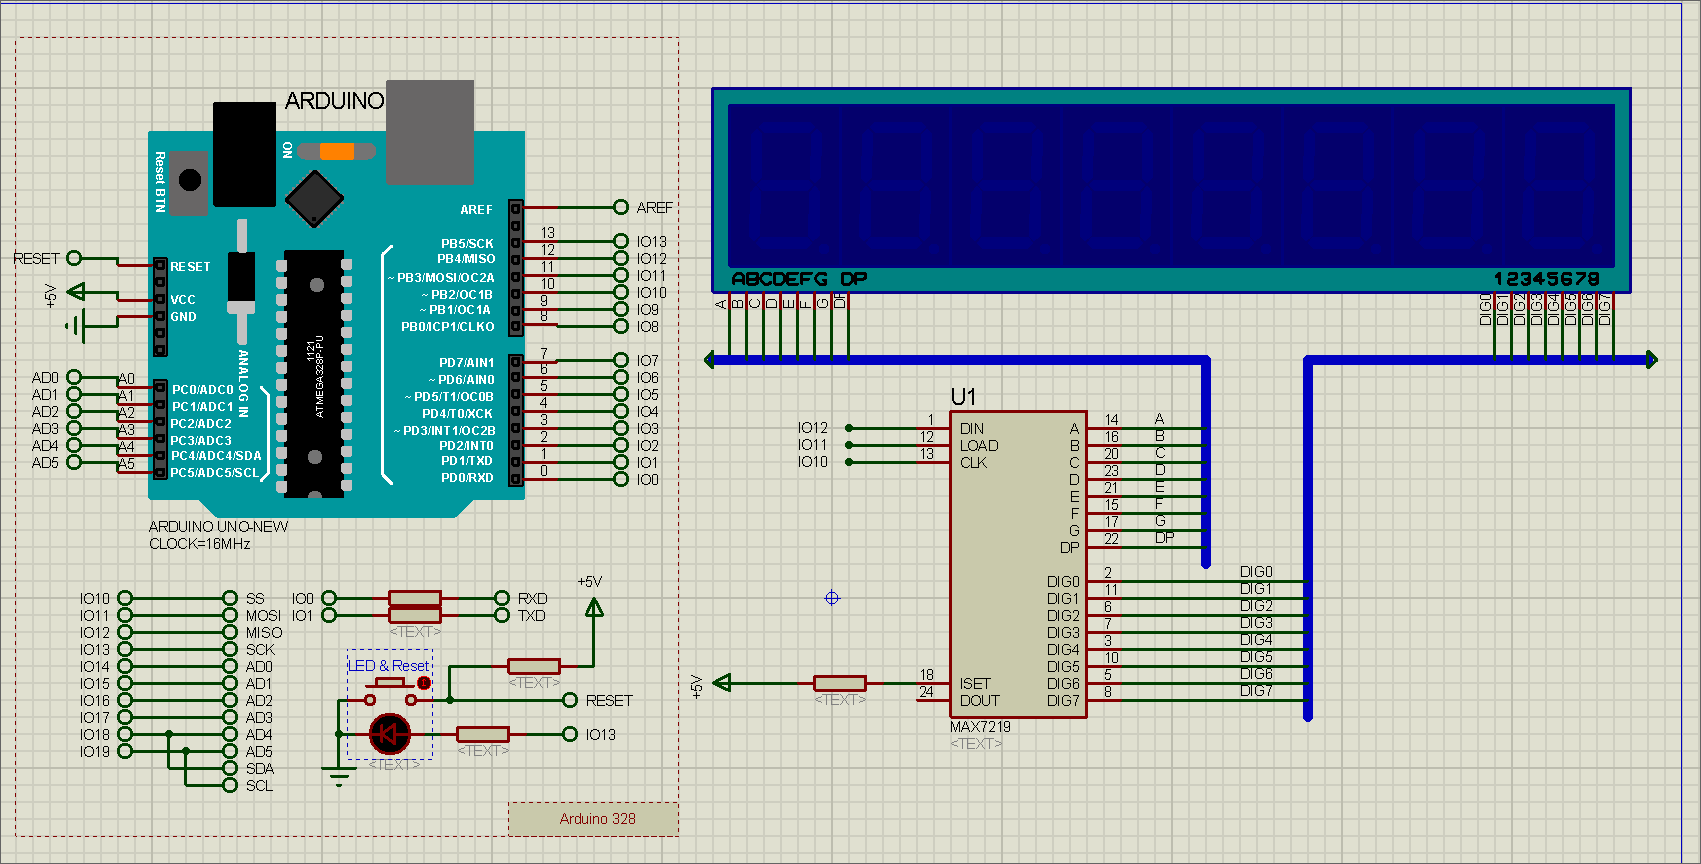Select the RESET terminal right of the pushbutton

click(570, 700)
